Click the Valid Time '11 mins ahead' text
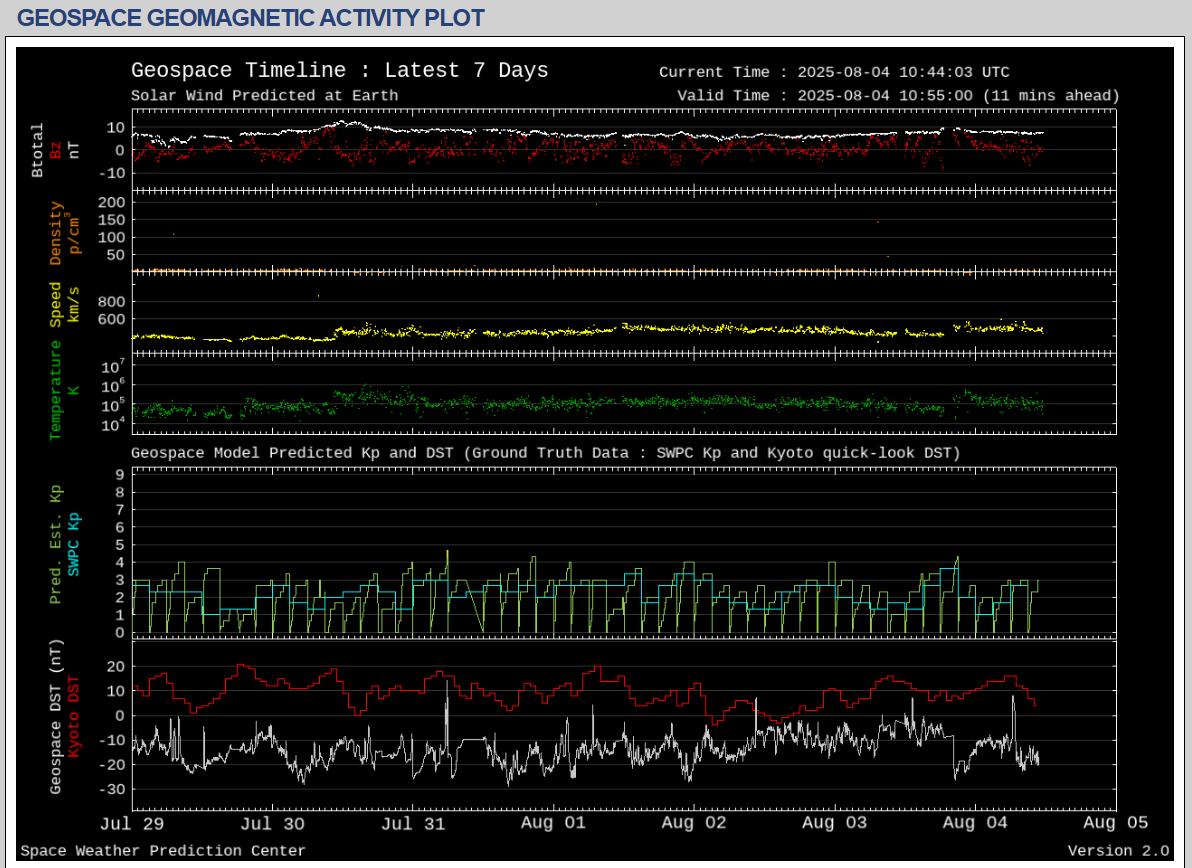The height and width of the screenshot is (868, 1192). 1051,96
